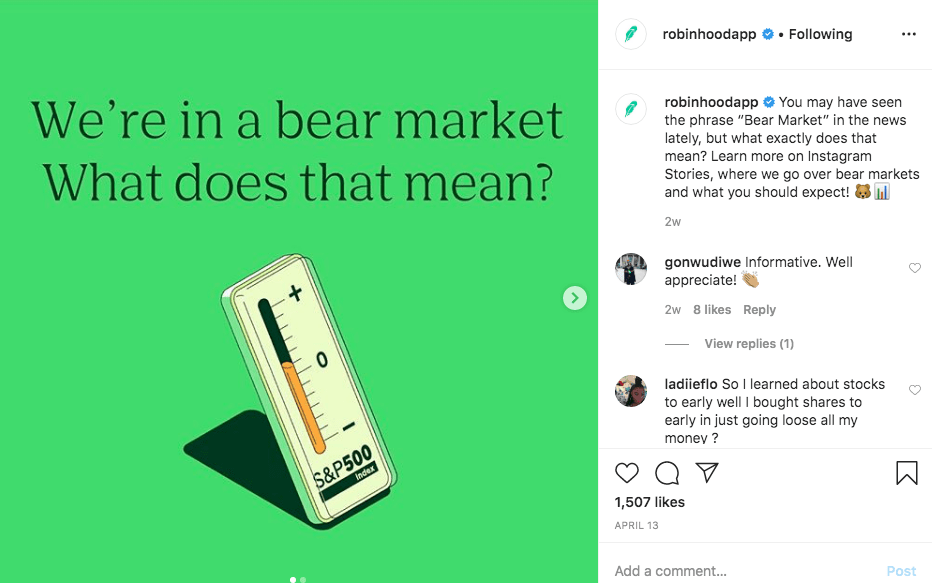Viewport: 932px width, 583px height.
Task: Open the Following status option
Action: [820, 34]
